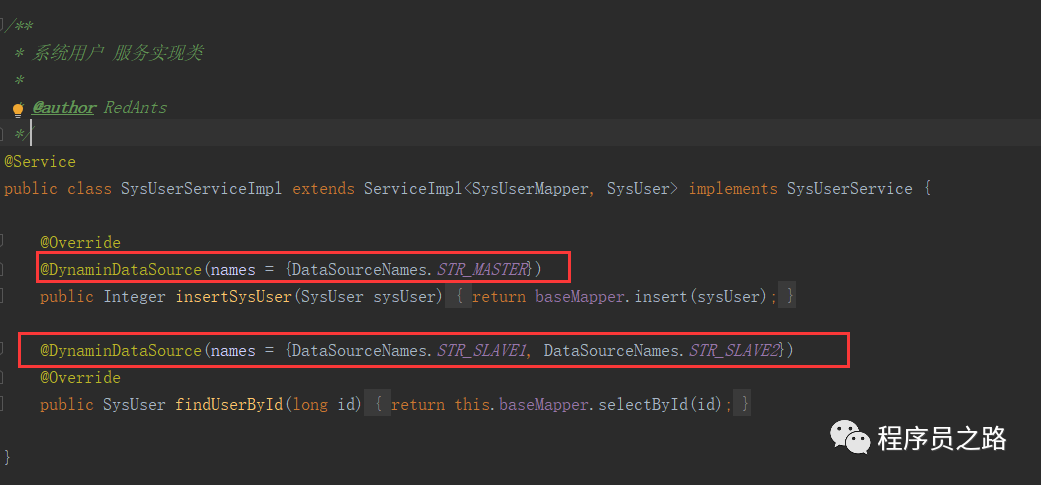Expand the folded insertSysUser method body
The image size is (1041, 485).
pyautogui.click(x=458, y=297)
